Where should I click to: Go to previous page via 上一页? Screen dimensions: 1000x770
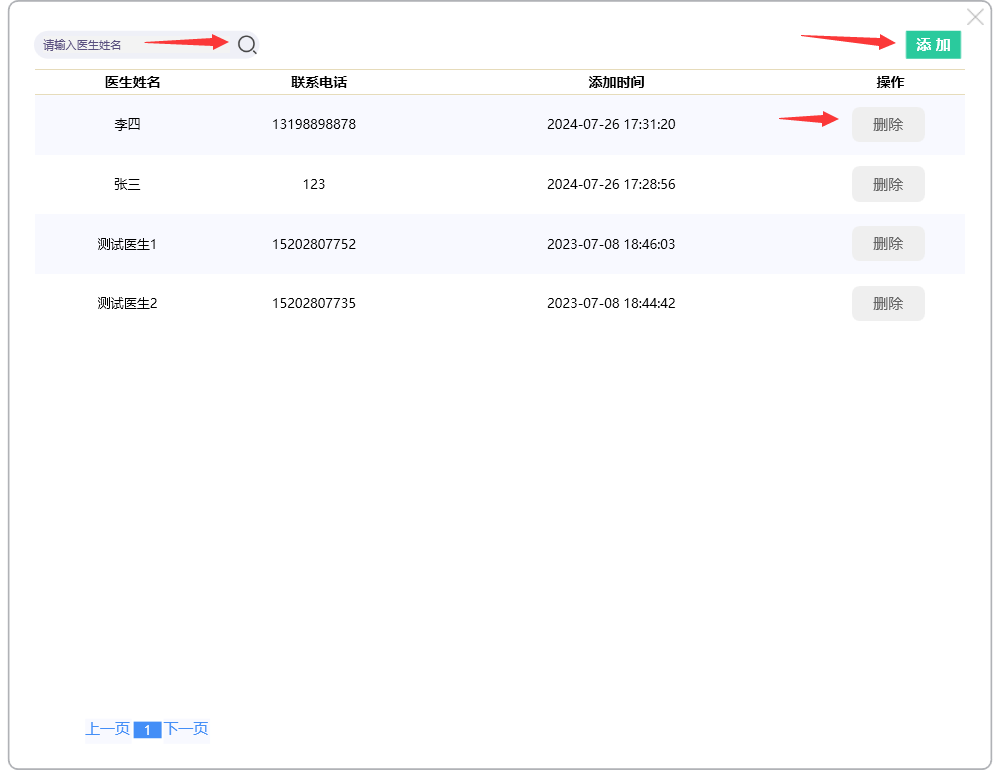tap(107, 729)
